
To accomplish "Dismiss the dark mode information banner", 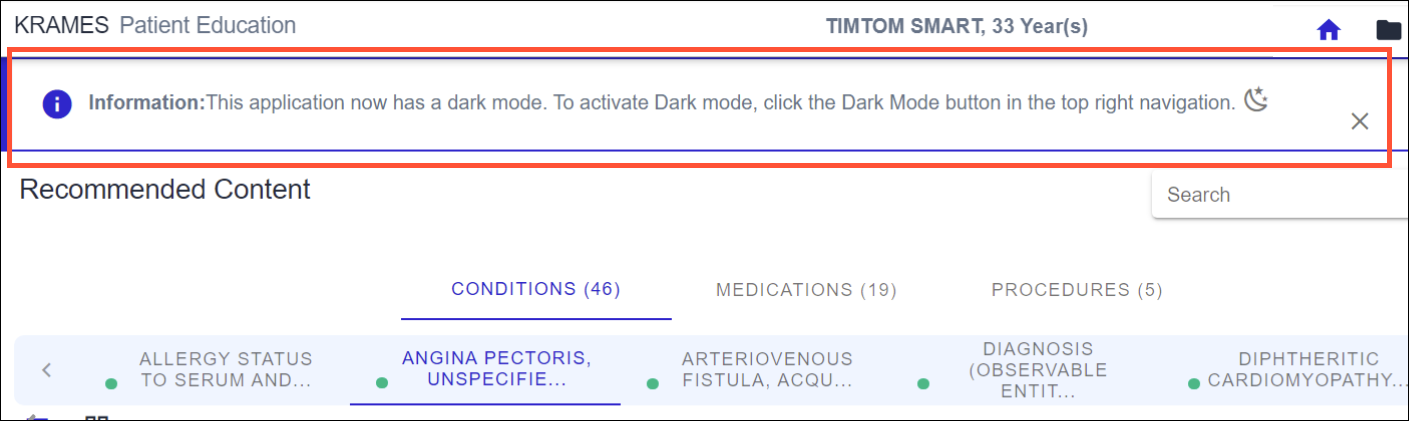I will [x=1359, y=122].
